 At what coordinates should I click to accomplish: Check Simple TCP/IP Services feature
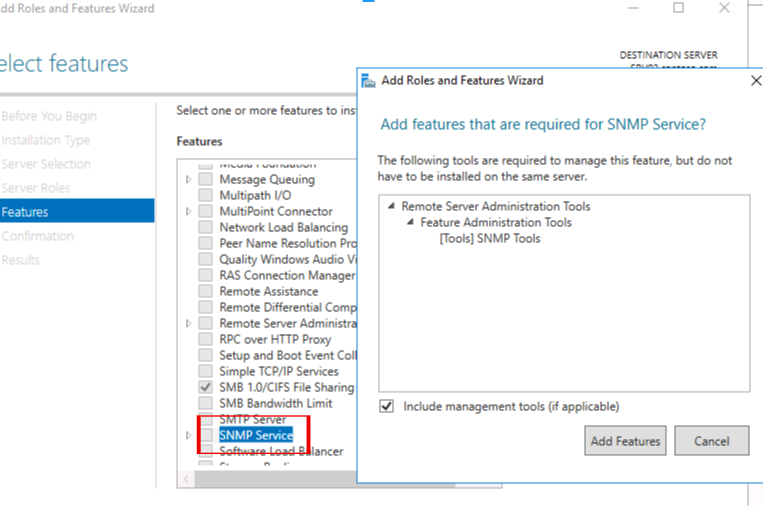[x=205, y=371]
